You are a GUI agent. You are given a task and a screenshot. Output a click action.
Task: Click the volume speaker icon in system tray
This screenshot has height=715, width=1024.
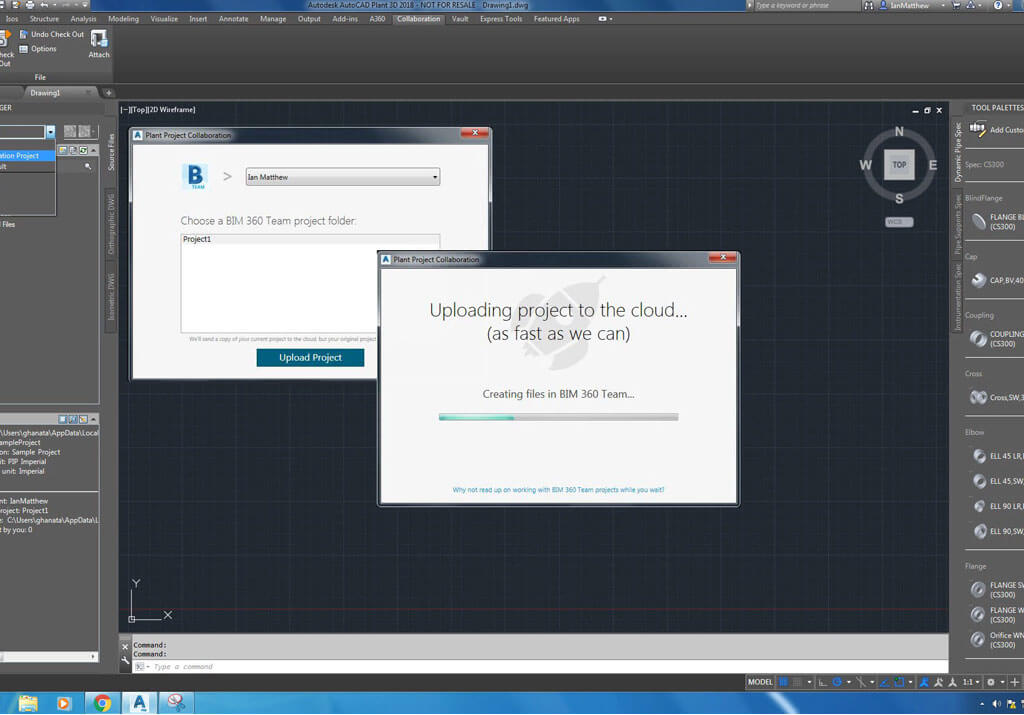997,703
